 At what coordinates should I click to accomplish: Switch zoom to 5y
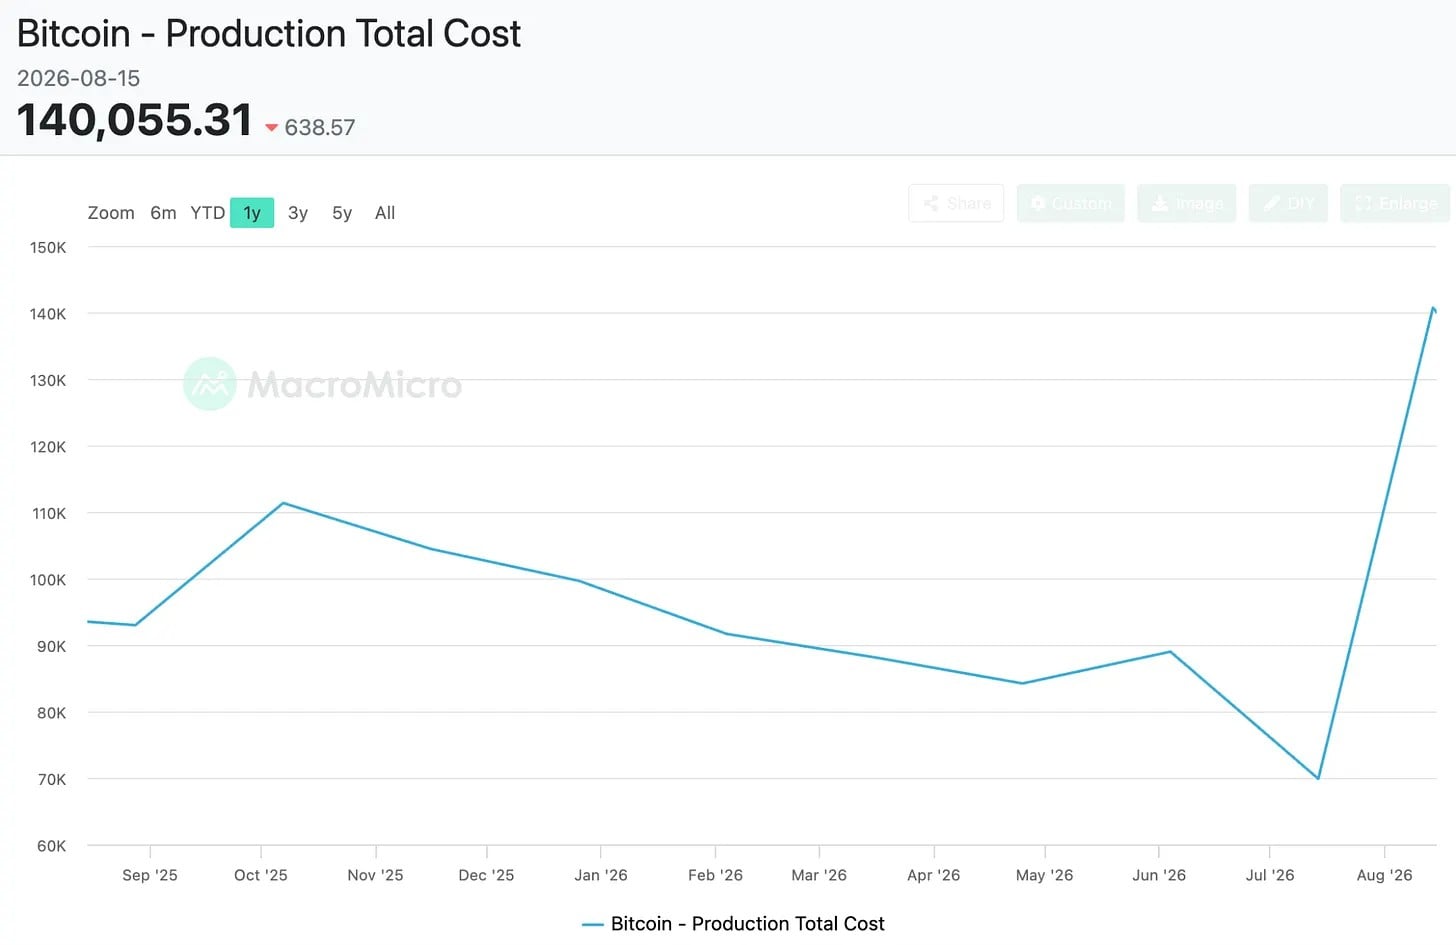click(x=342, y=213)
